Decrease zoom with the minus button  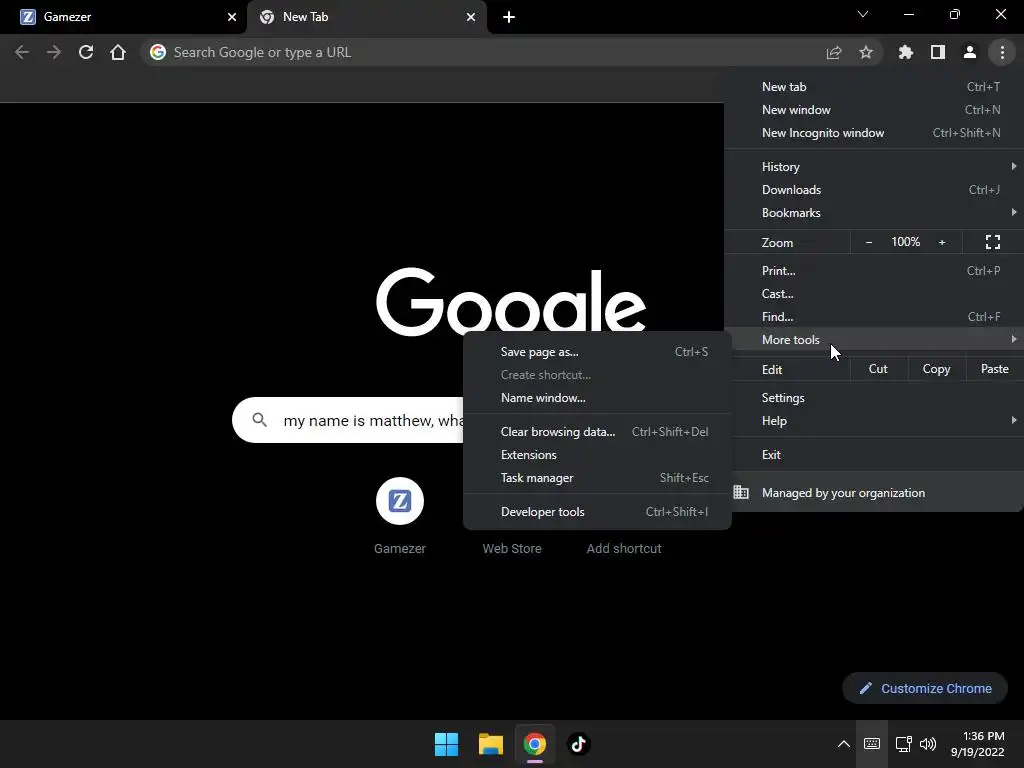click(869, 242)
